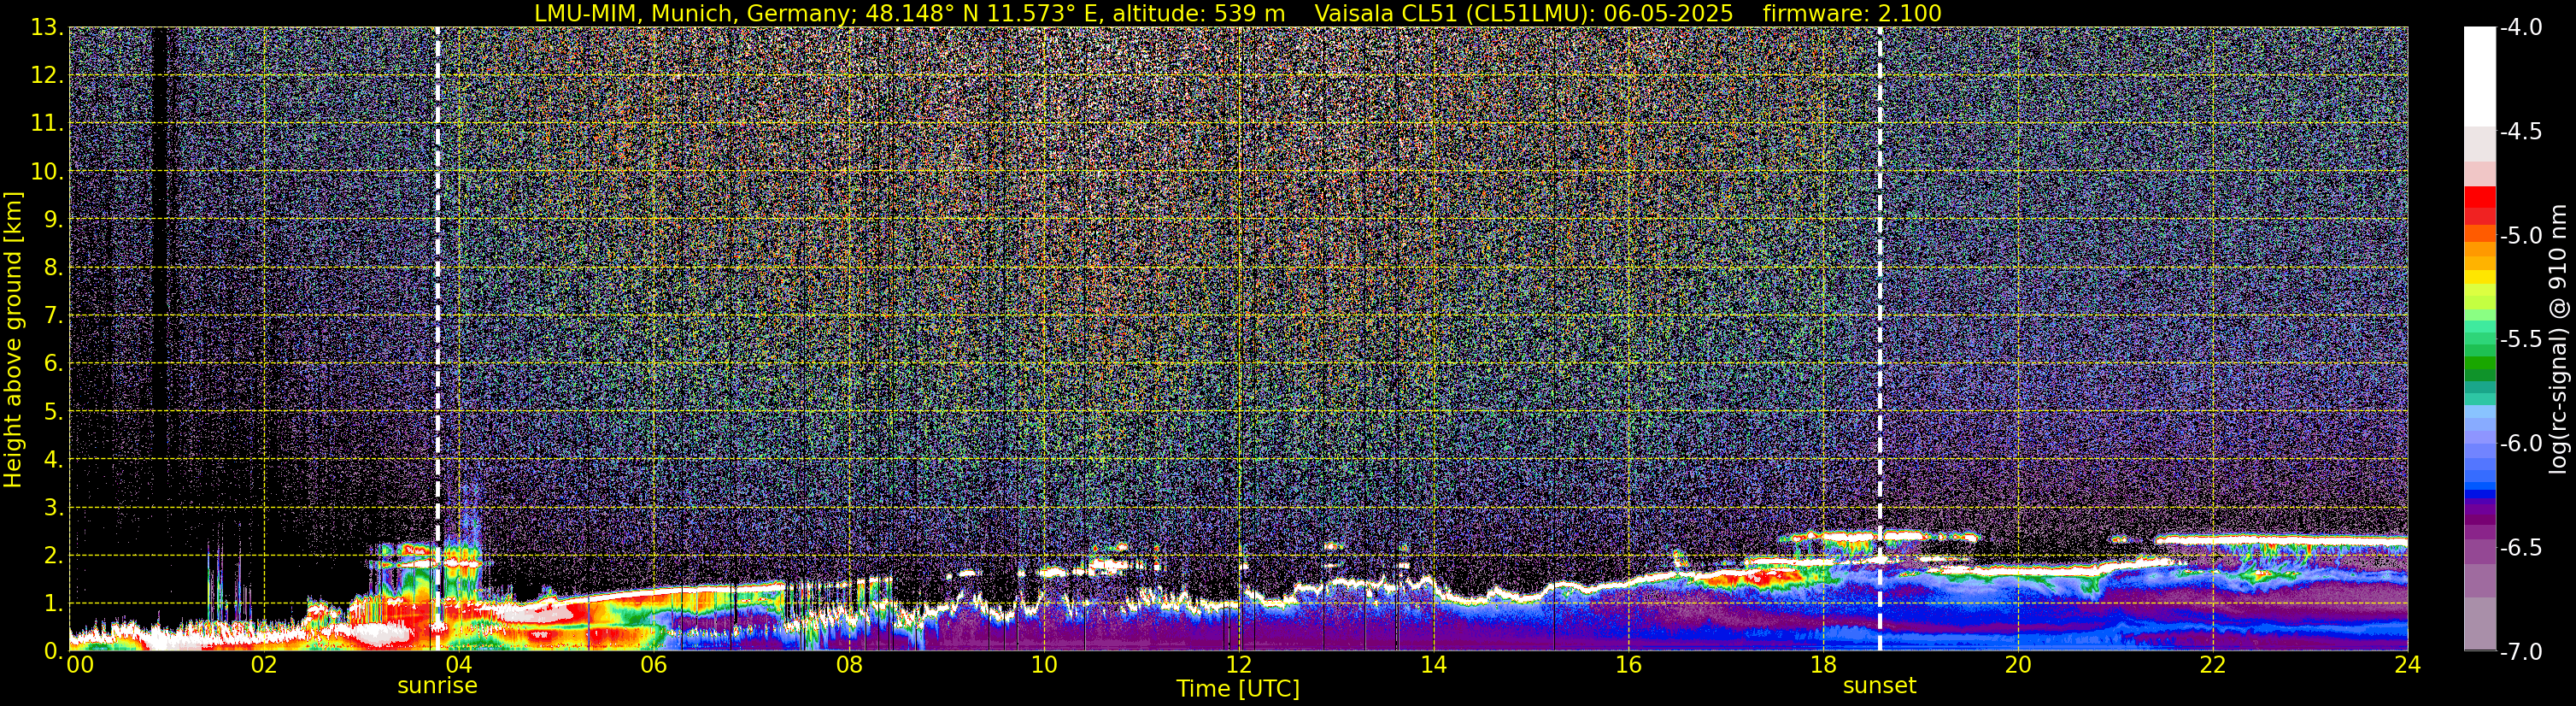This screenshot has height=706, width=2576.
Task: Click the 'log(rc-signal) @ 910 nm' colorbar title
Action: click(x=2559, y=339)
